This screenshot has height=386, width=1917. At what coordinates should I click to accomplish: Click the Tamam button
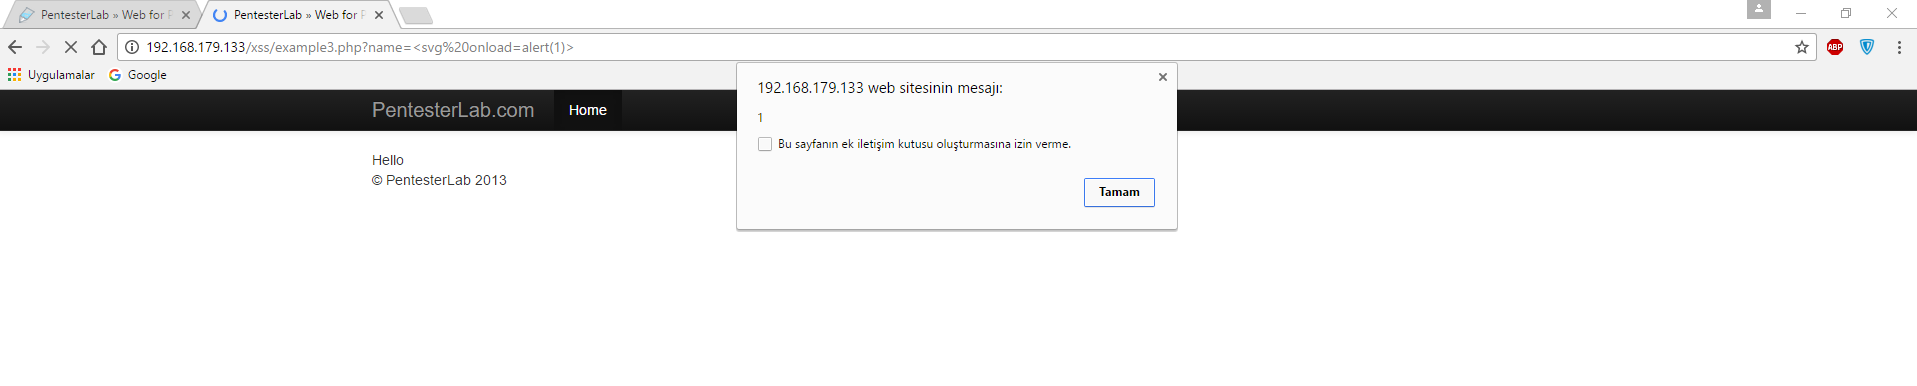click(x=1119, y=192)
